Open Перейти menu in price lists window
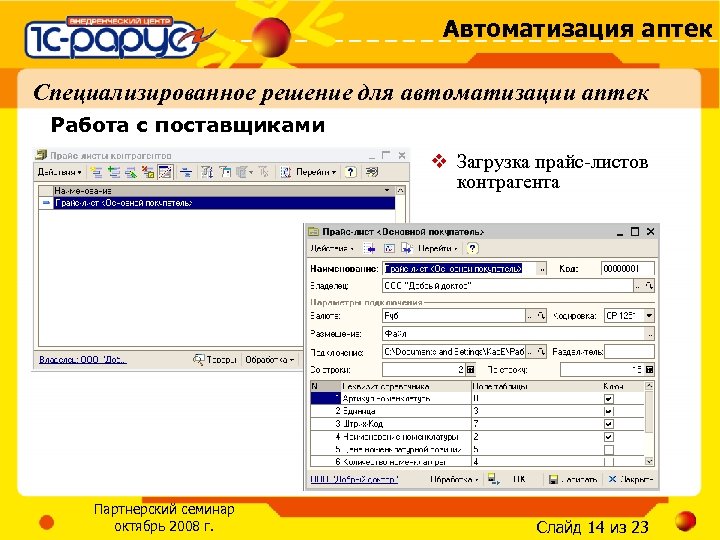The height and width of the screenshot is (540, 720). pyautogui.click(x=316, y=172)
